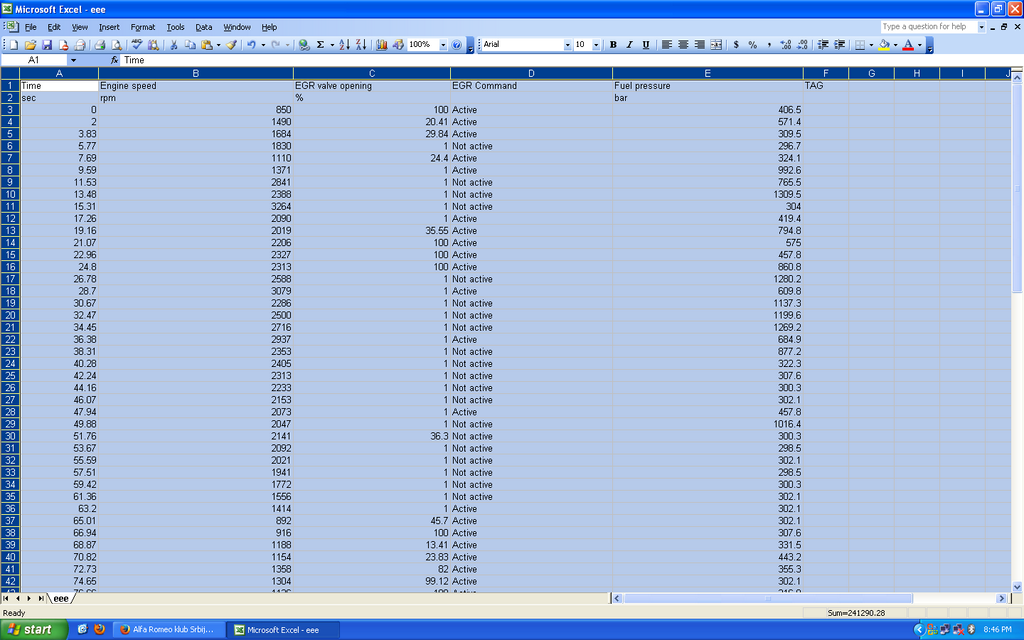1024x640 pixels.
Task: Click the Permission icon next to Save
Action: click(x=63, y=44)
